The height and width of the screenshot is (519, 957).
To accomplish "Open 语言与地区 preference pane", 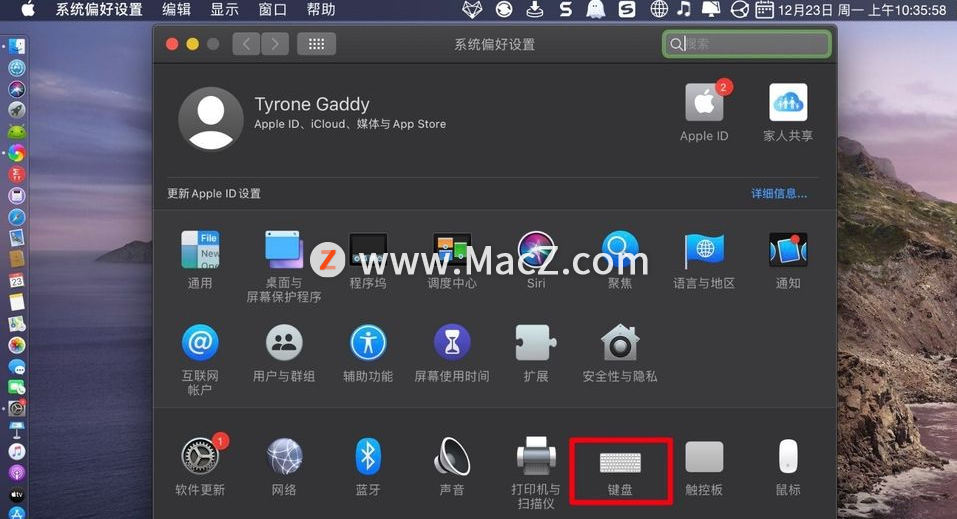I will [704, 260].
